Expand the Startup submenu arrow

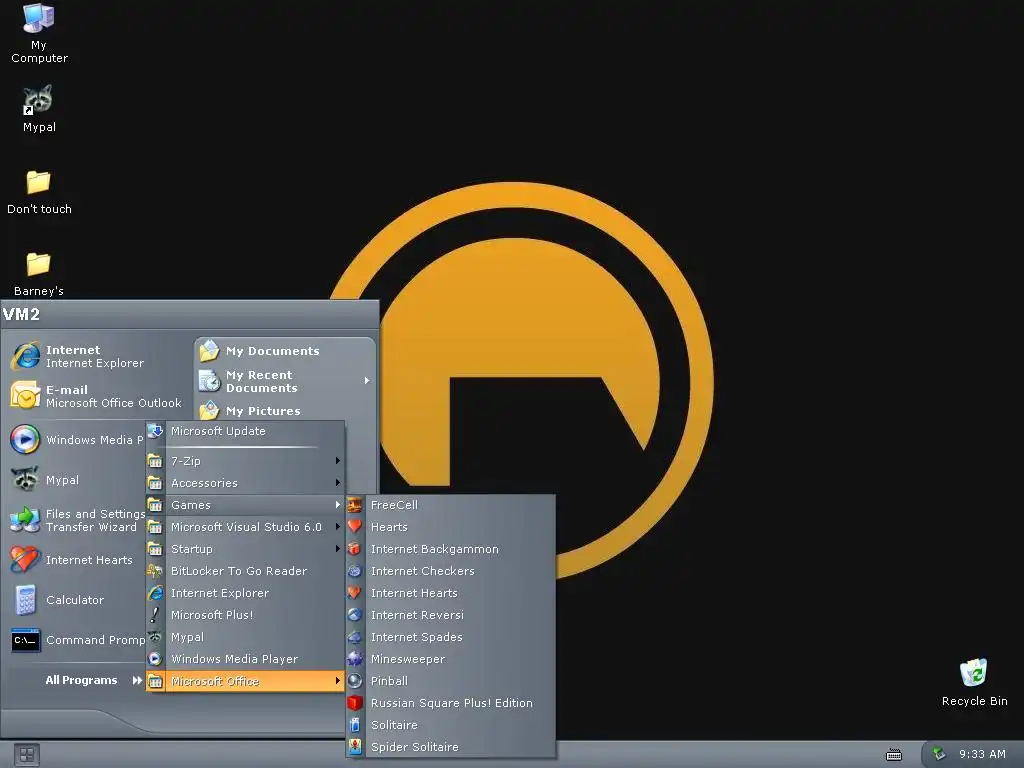point(338,549)
